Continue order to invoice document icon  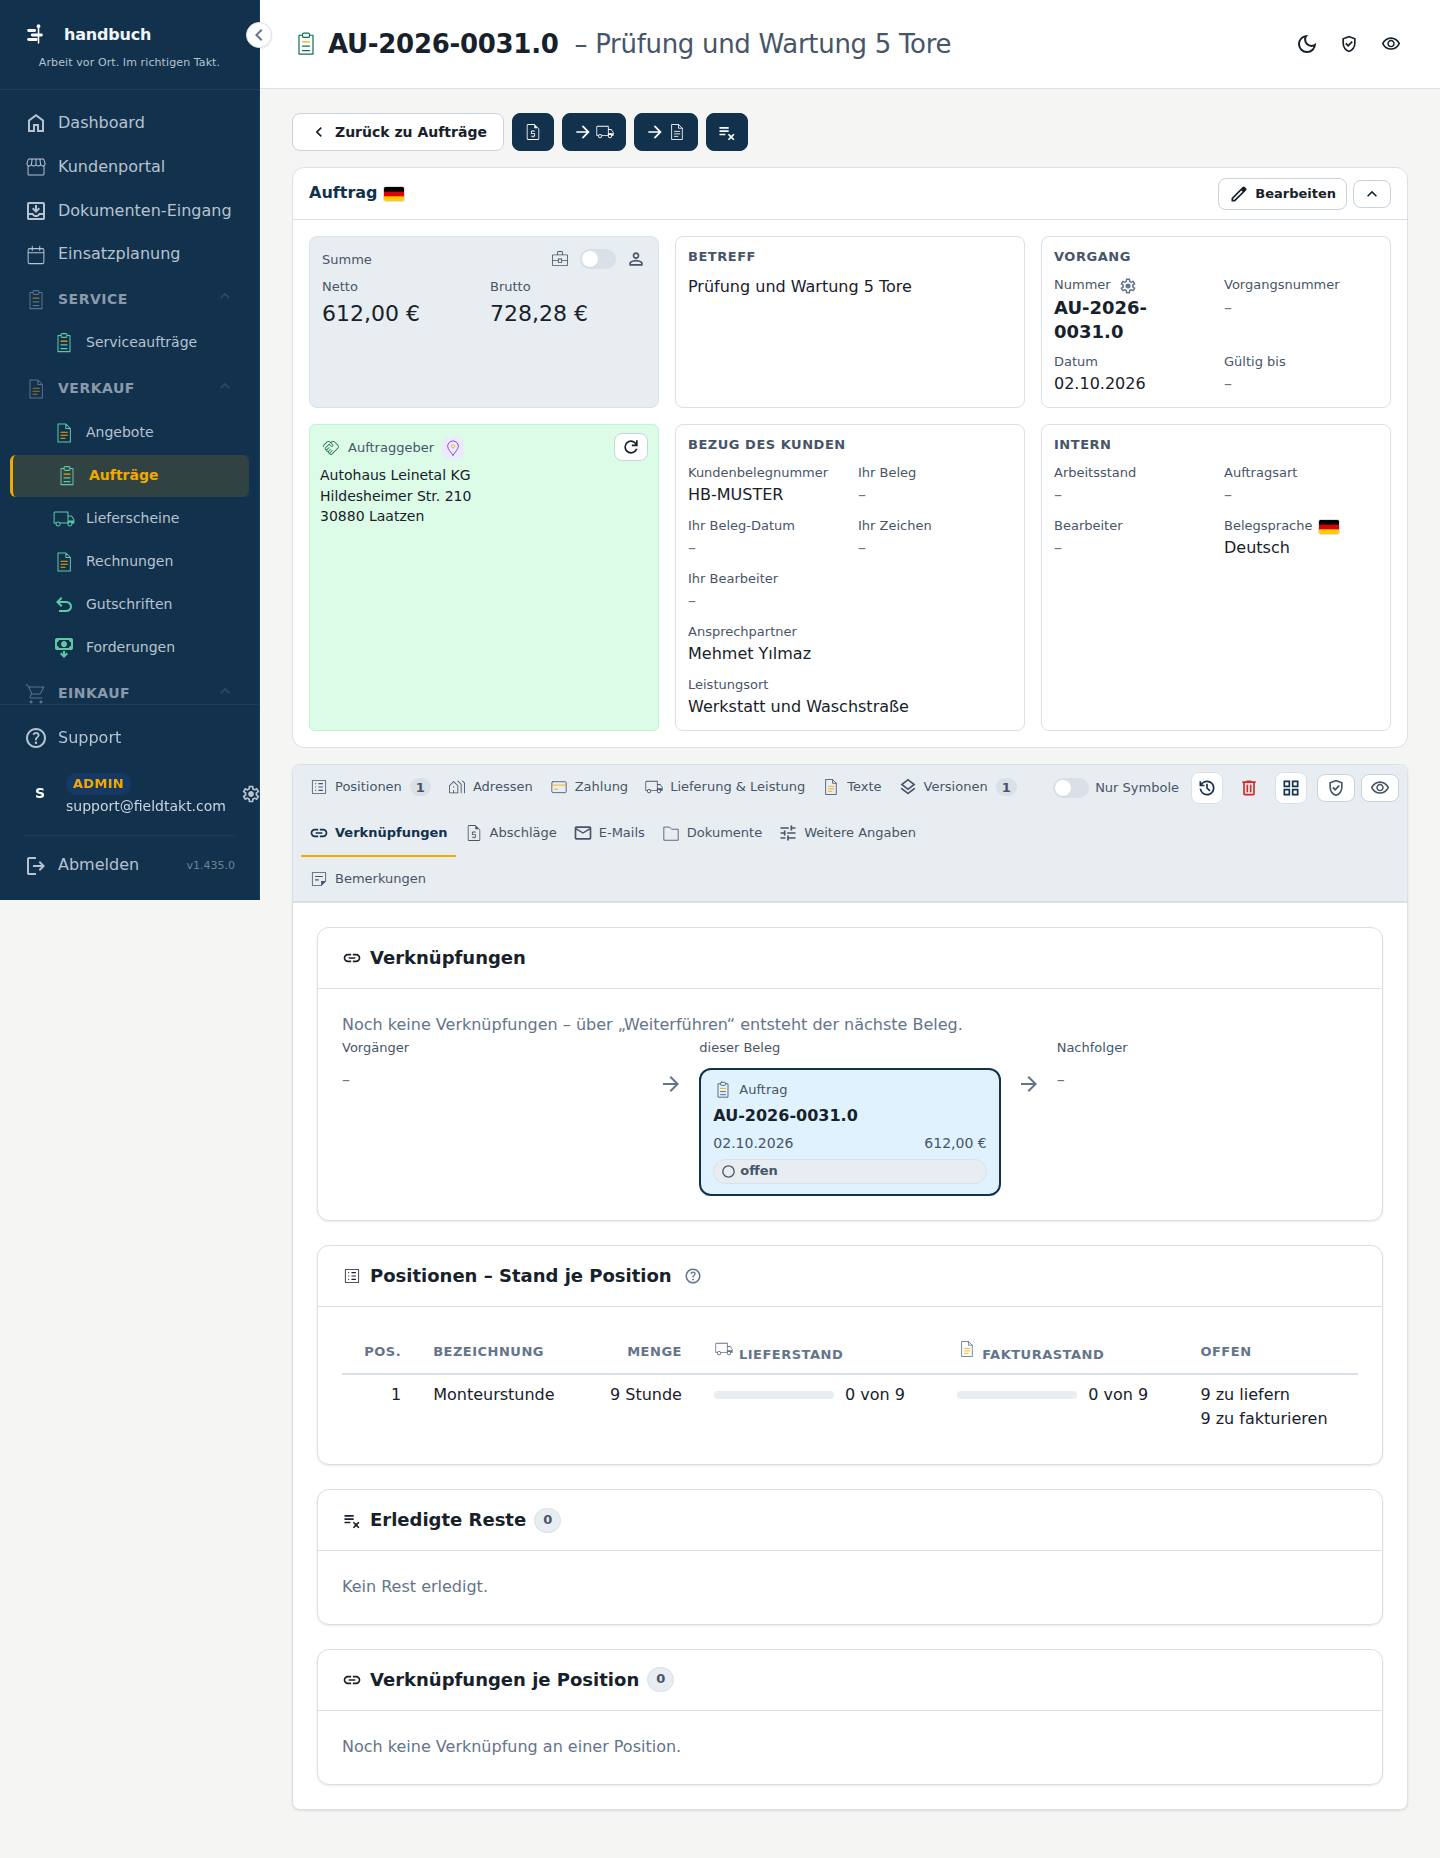point(666,132)
